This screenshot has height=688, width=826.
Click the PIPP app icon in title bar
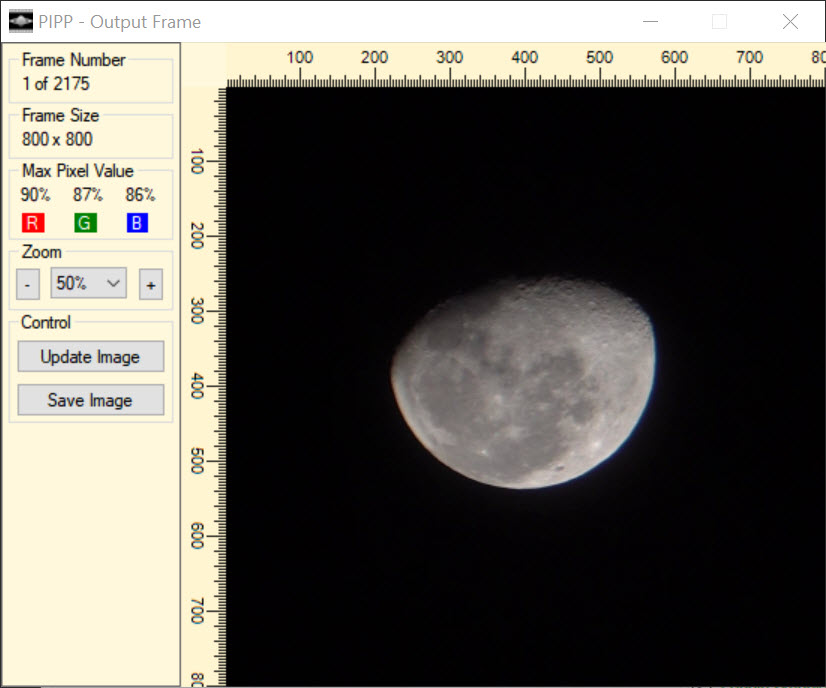pos(20,21)
